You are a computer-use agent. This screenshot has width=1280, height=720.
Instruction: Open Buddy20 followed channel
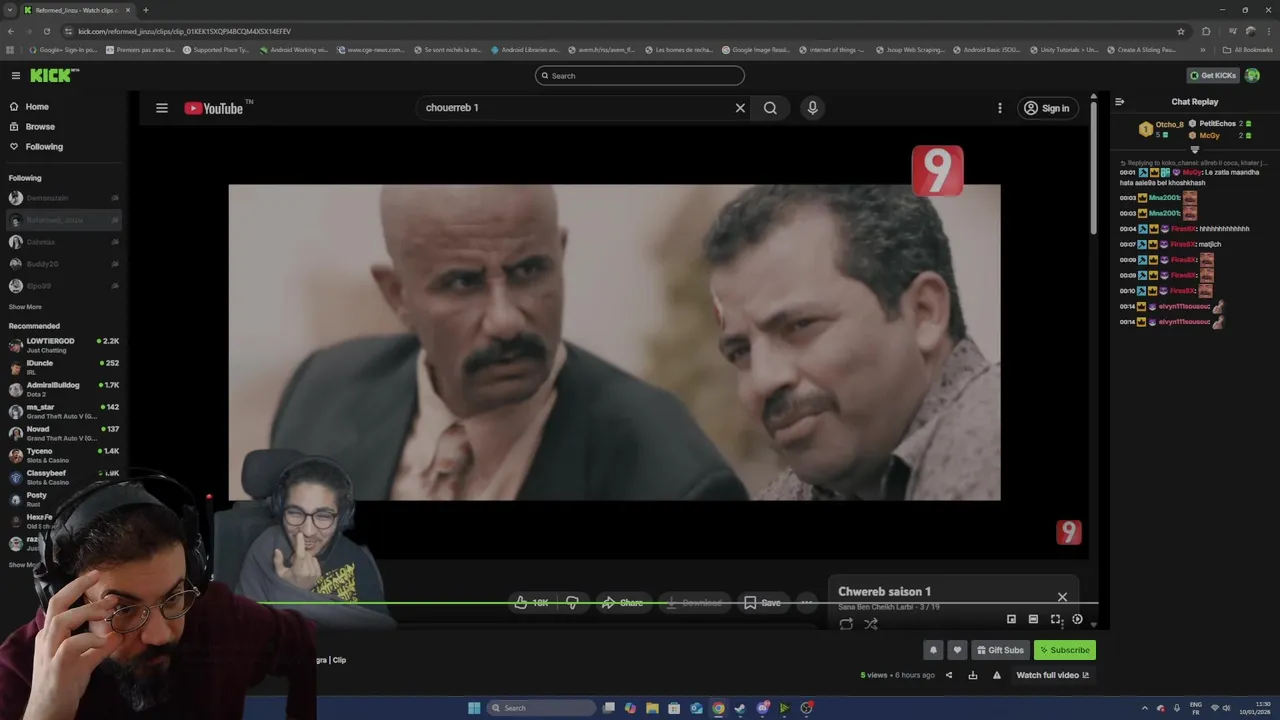(63, 264)
